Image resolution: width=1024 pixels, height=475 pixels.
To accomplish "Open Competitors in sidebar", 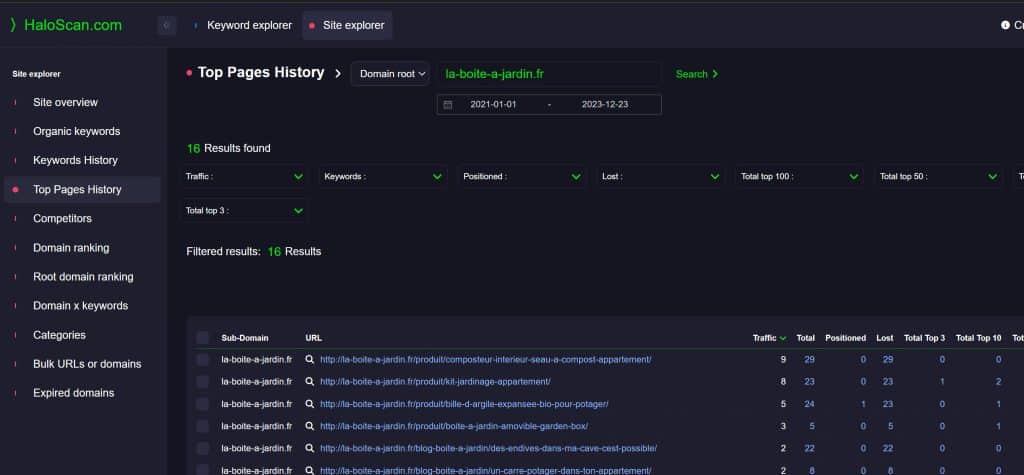I will (62, 218).
